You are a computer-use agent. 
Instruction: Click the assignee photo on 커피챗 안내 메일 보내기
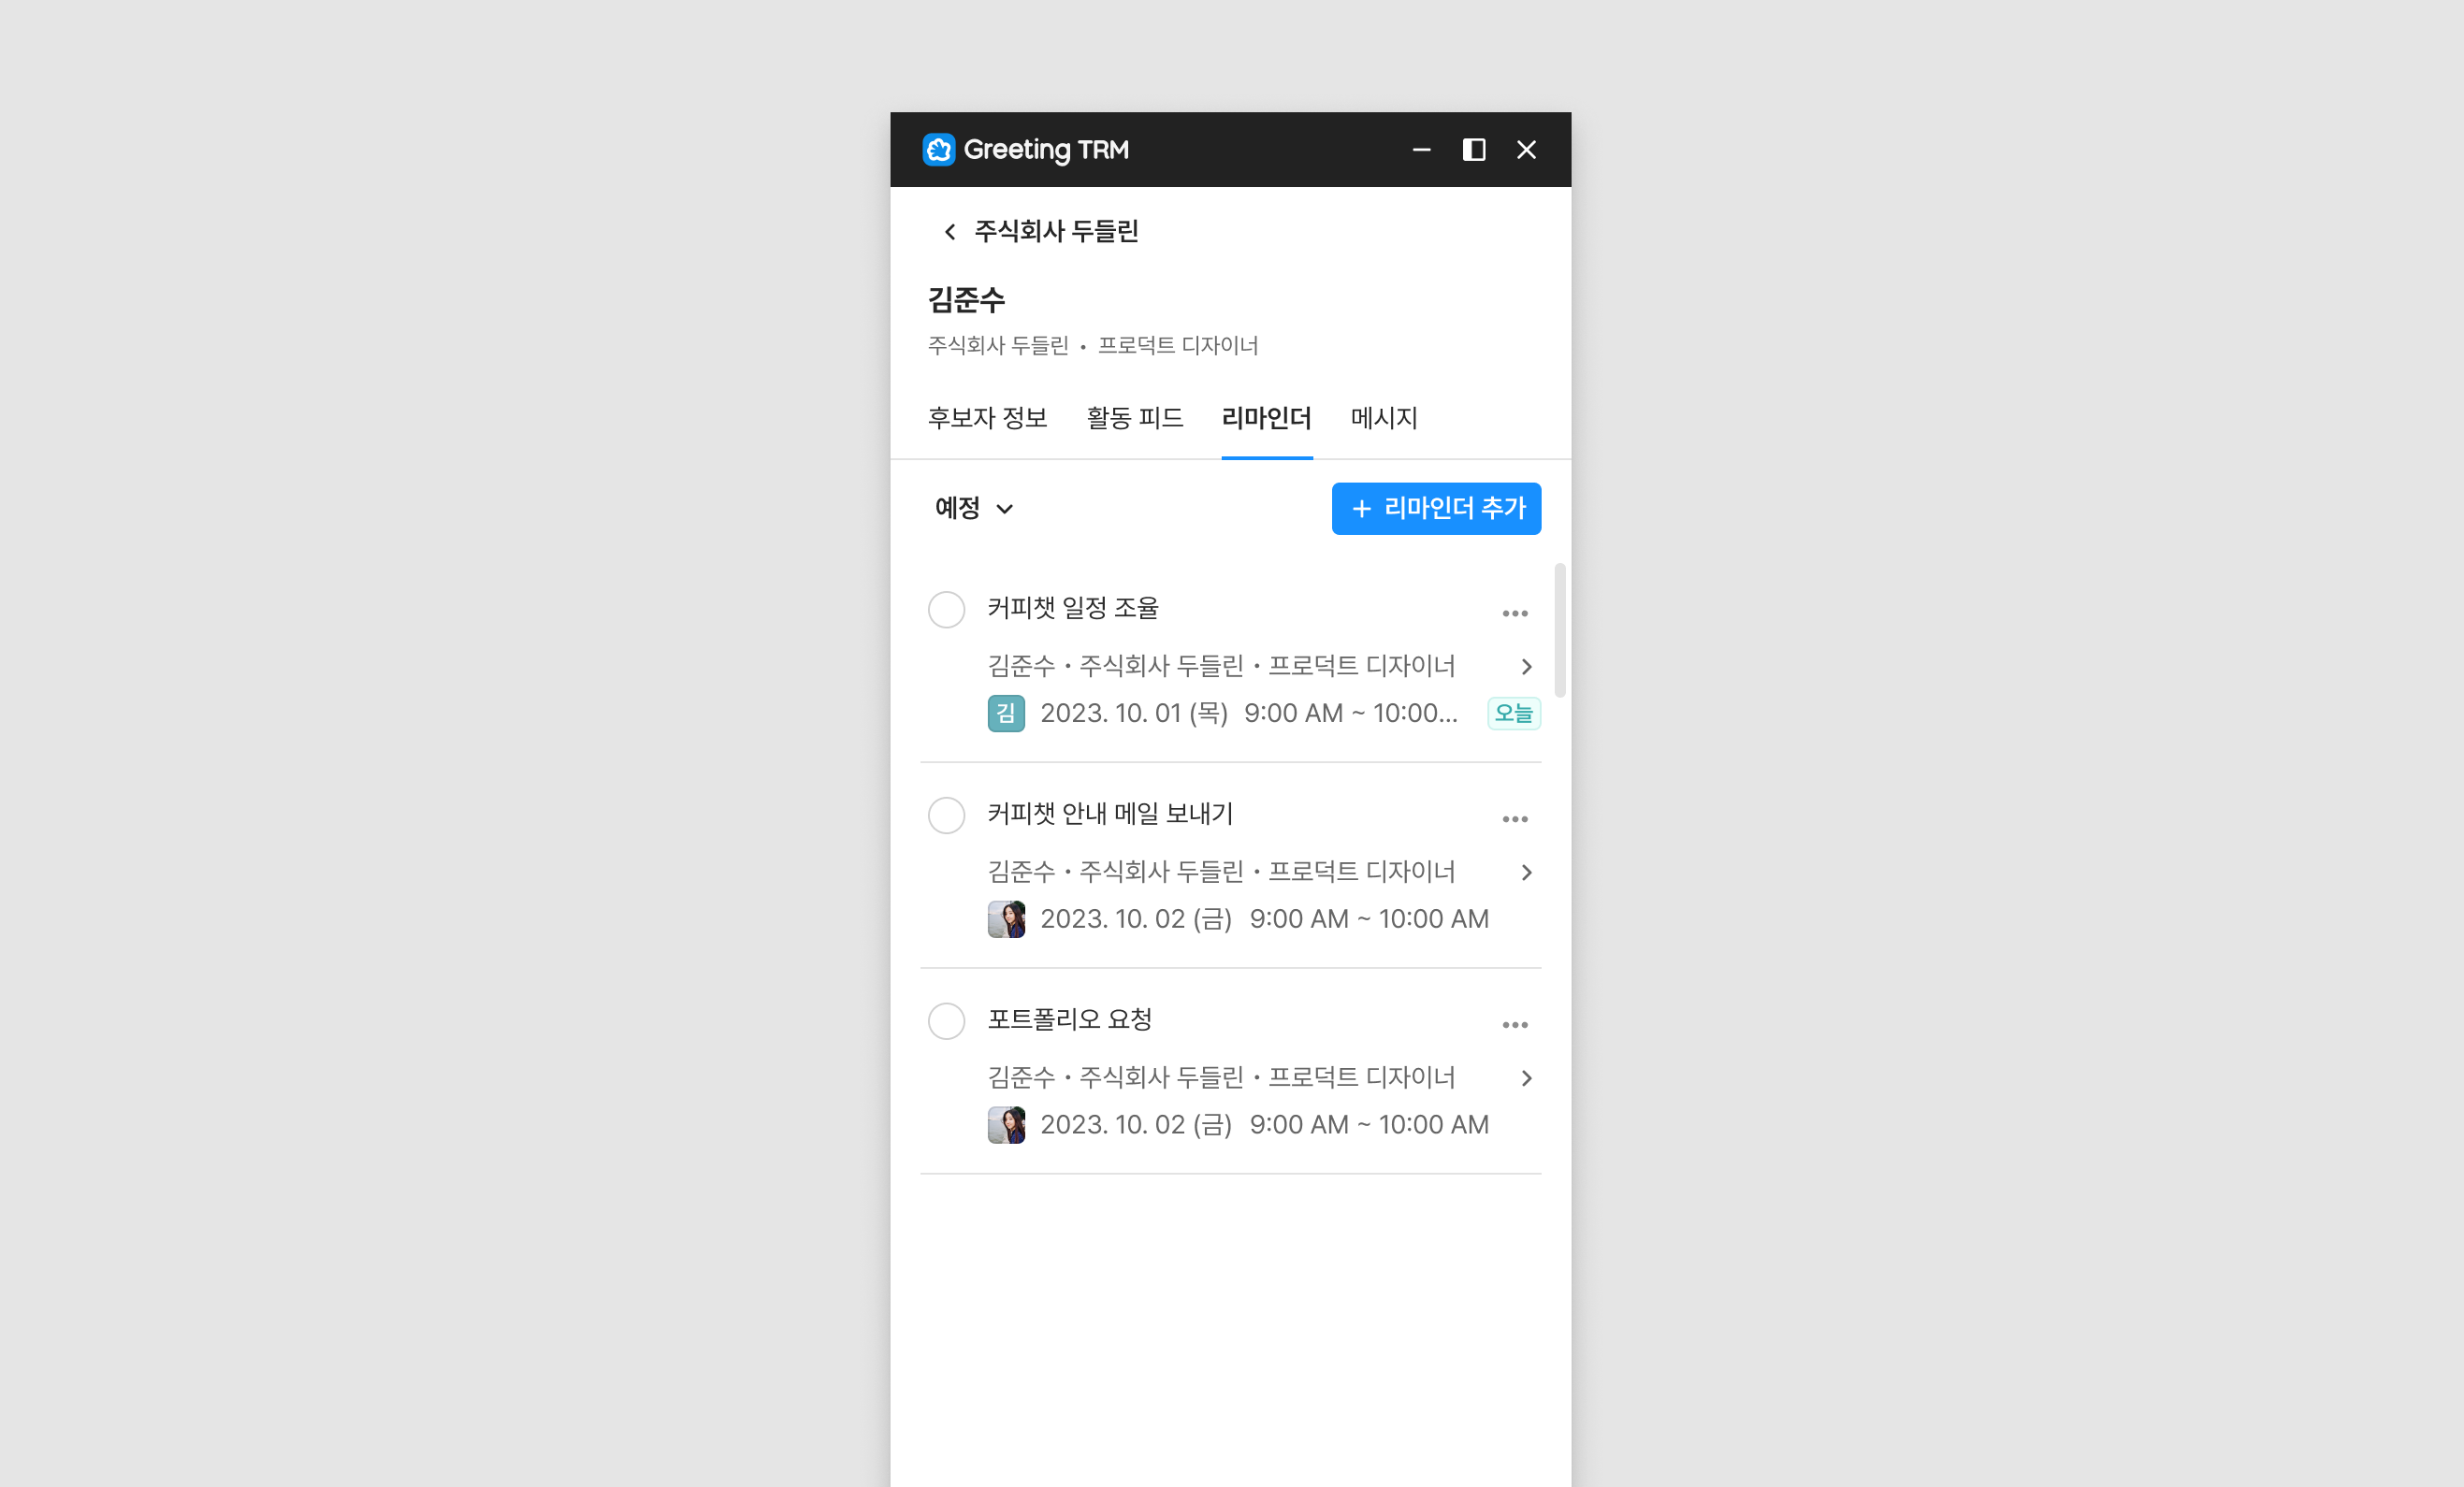1006,919
